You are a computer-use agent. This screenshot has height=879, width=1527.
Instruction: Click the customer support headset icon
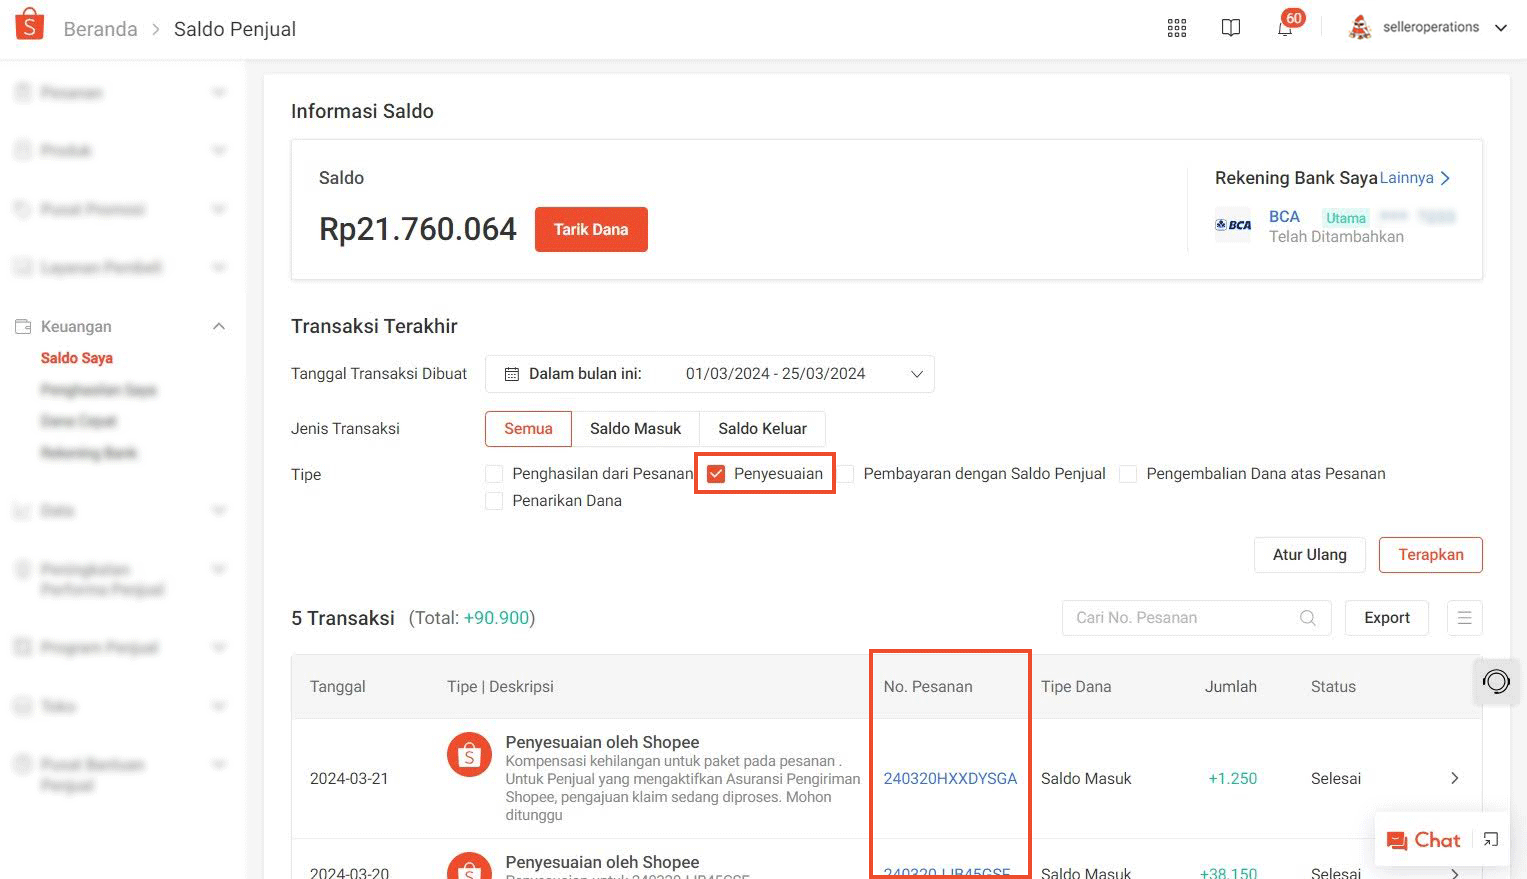click(1496, 682)
